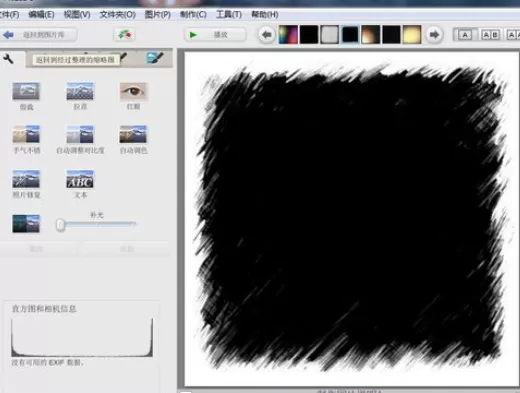
Task: Select the Retouch (照片修复) tool
Action: pyautogui.click(x=26, y=184)
